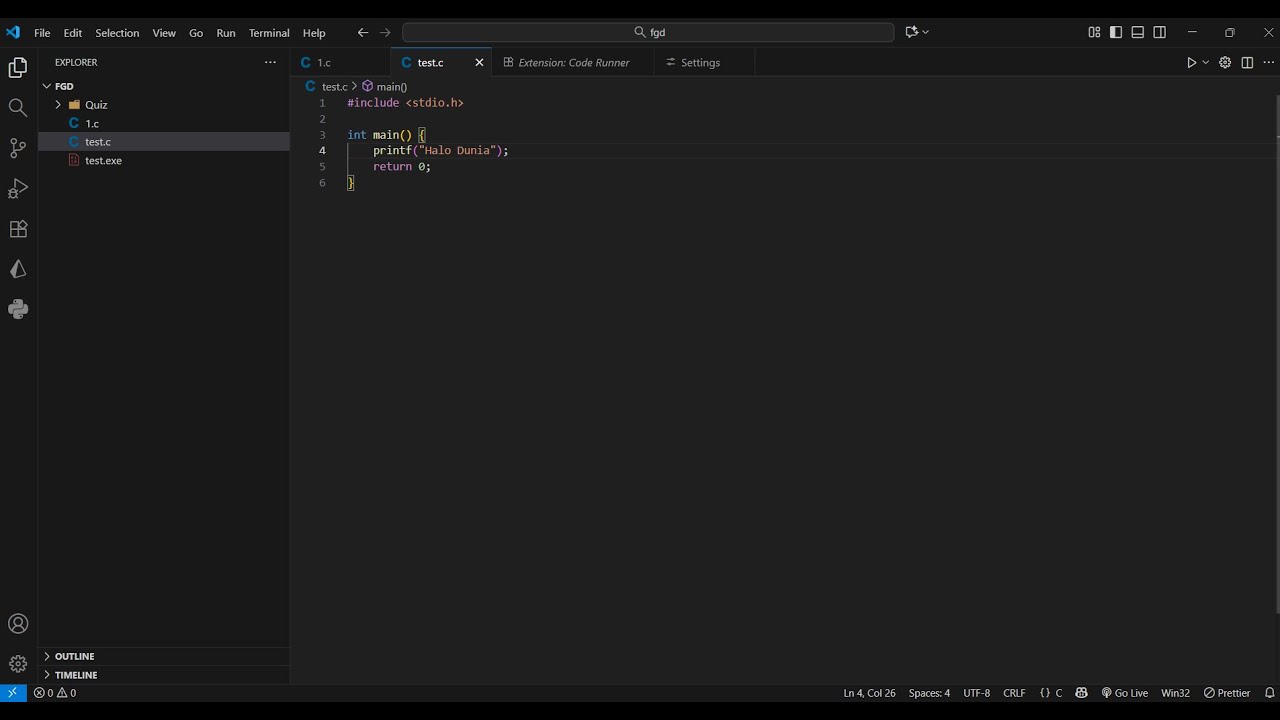Select language mode C in status bar
1280x720 pixels.
click(x=1051, y=693)
